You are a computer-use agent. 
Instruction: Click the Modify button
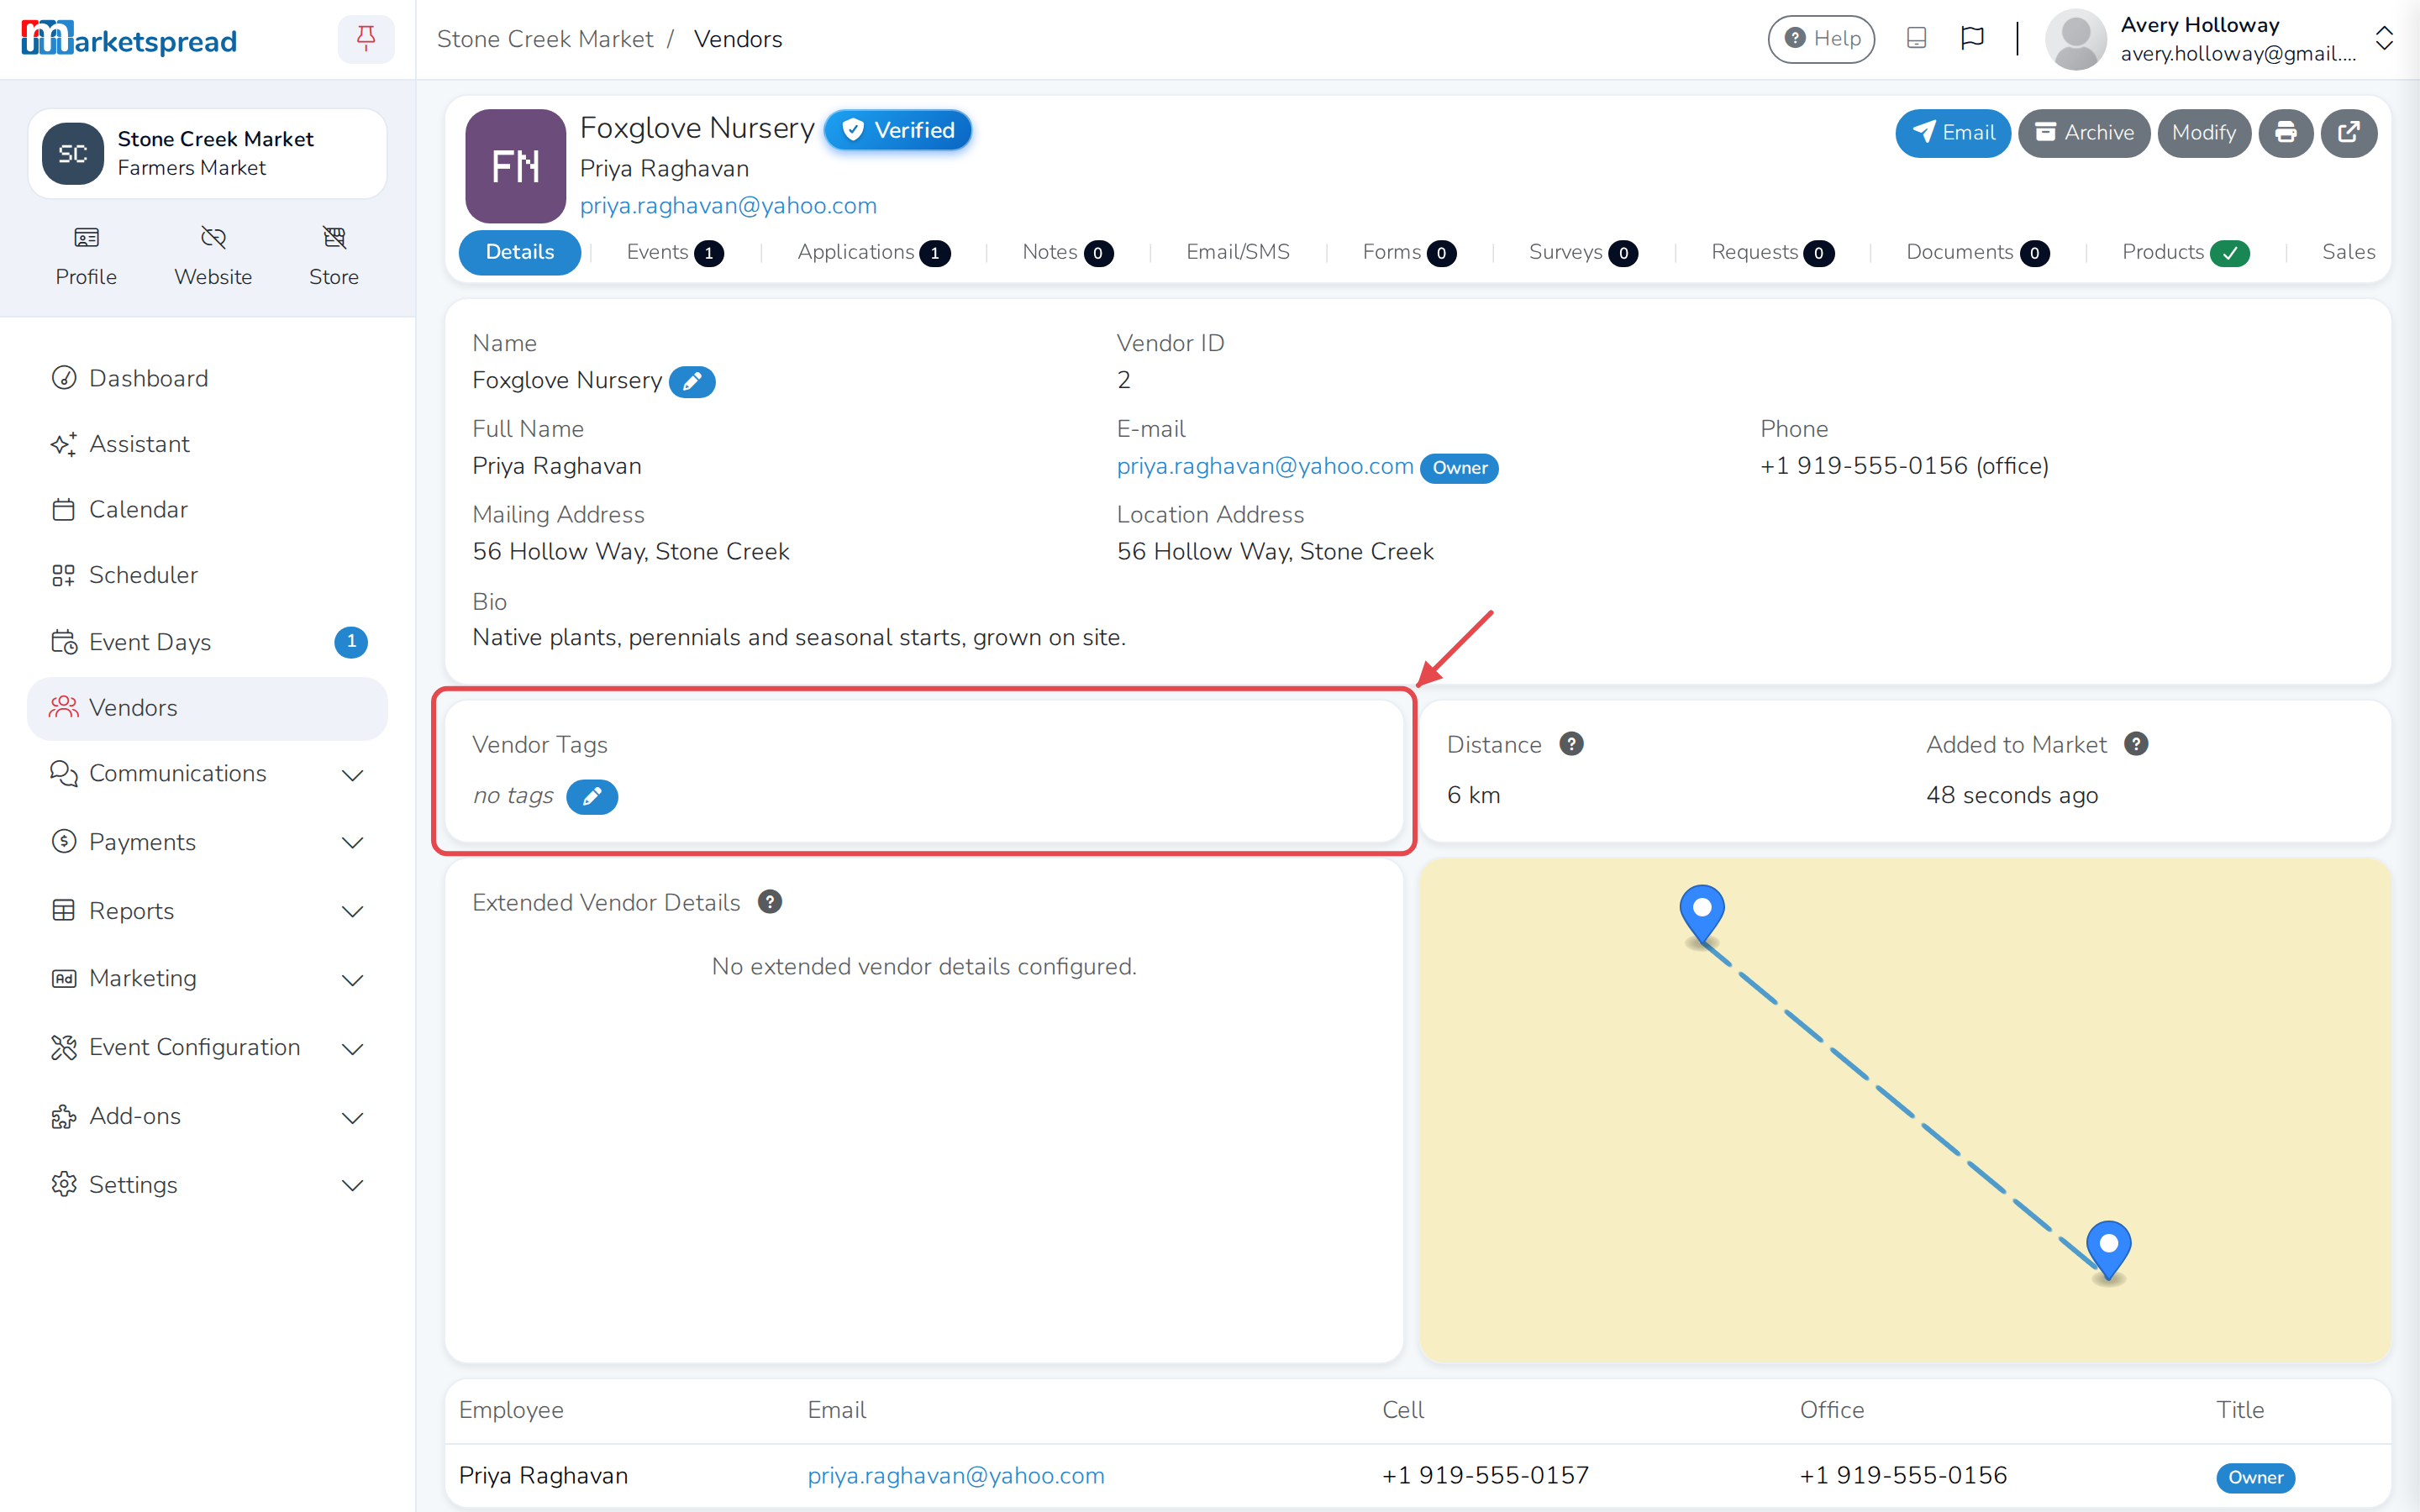click(2203, 133)
